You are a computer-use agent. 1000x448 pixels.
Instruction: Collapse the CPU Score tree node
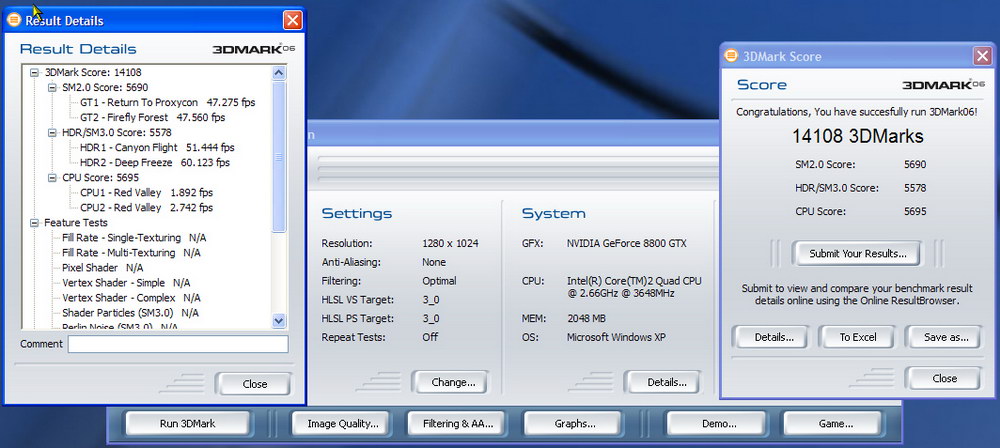[x=52, y=178]
